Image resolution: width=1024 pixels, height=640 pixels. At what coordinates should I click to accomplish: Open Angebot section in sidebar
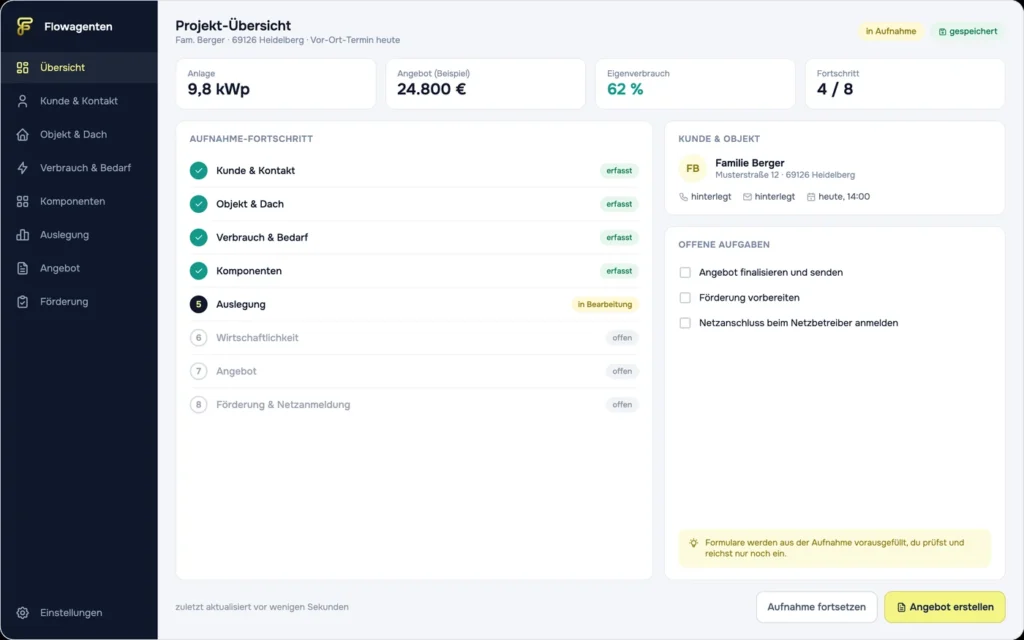[x=79, y=268]
